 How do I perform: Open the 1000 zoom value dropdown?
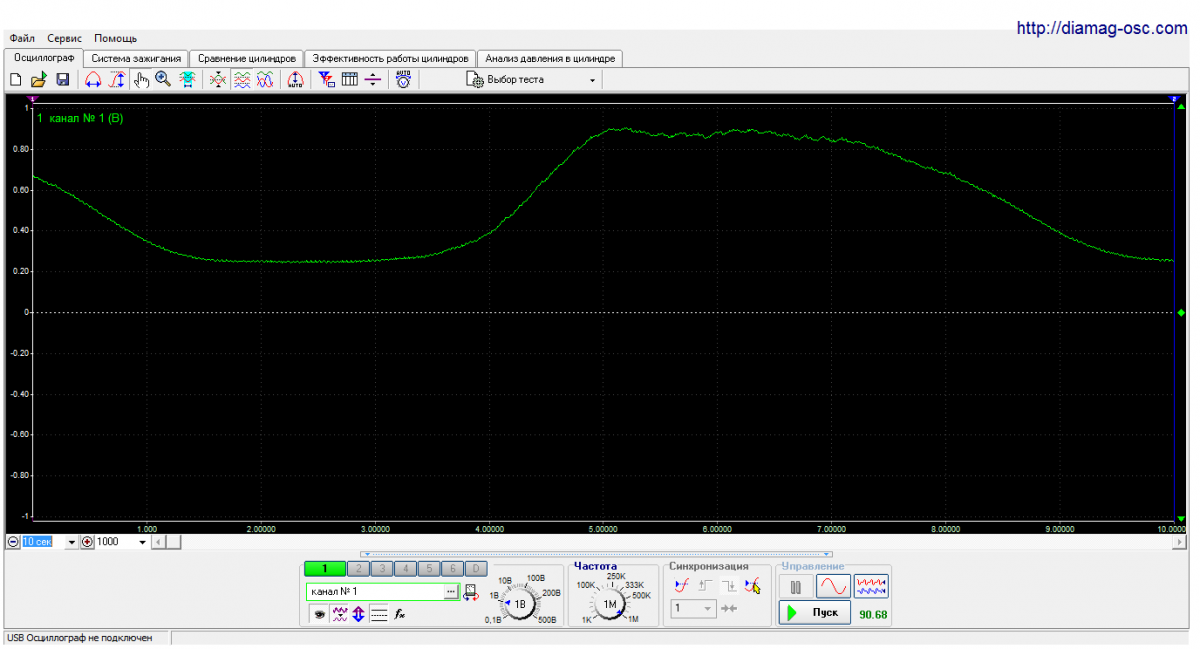pyautogui.click(x=142, y=542)
